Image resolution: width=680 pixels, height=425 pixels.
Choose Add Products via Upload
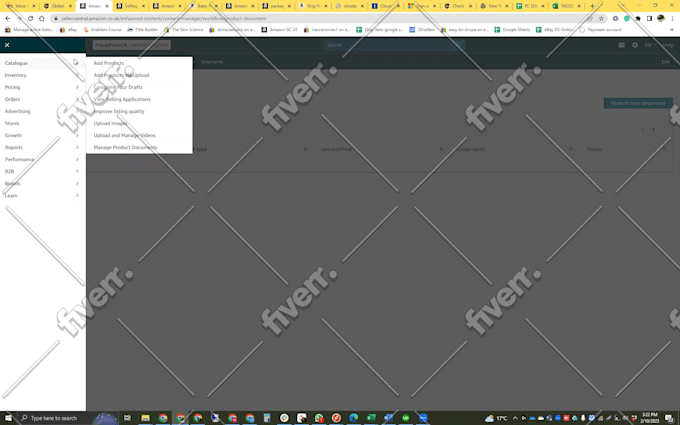pyautogui.click(x=121, y=75)
